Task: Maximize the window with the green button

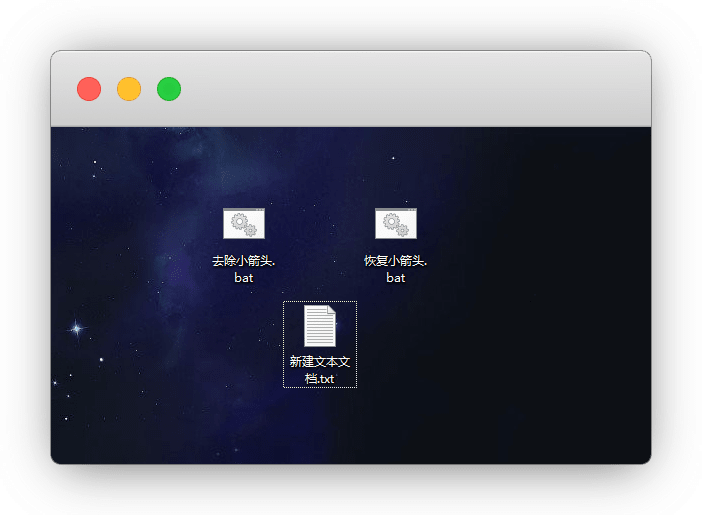Action: click(x=169, y=89)
